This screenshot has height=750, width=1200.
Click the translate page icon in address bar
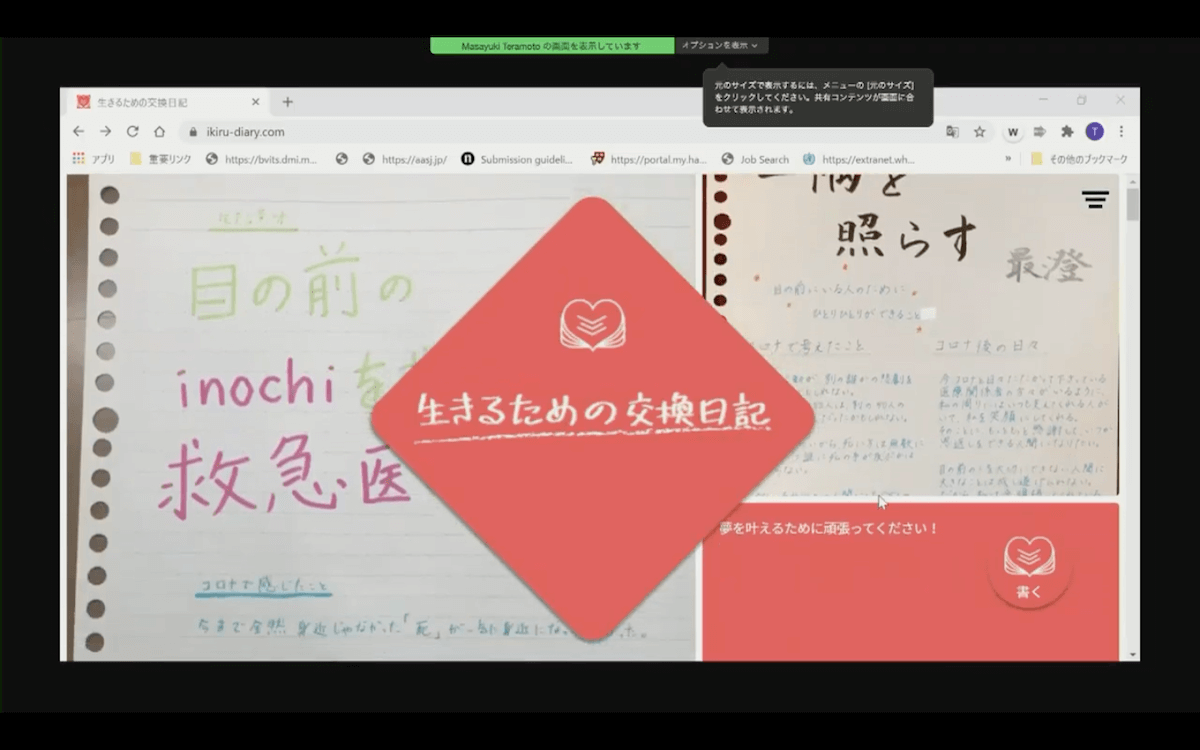(x=952, y=131)
